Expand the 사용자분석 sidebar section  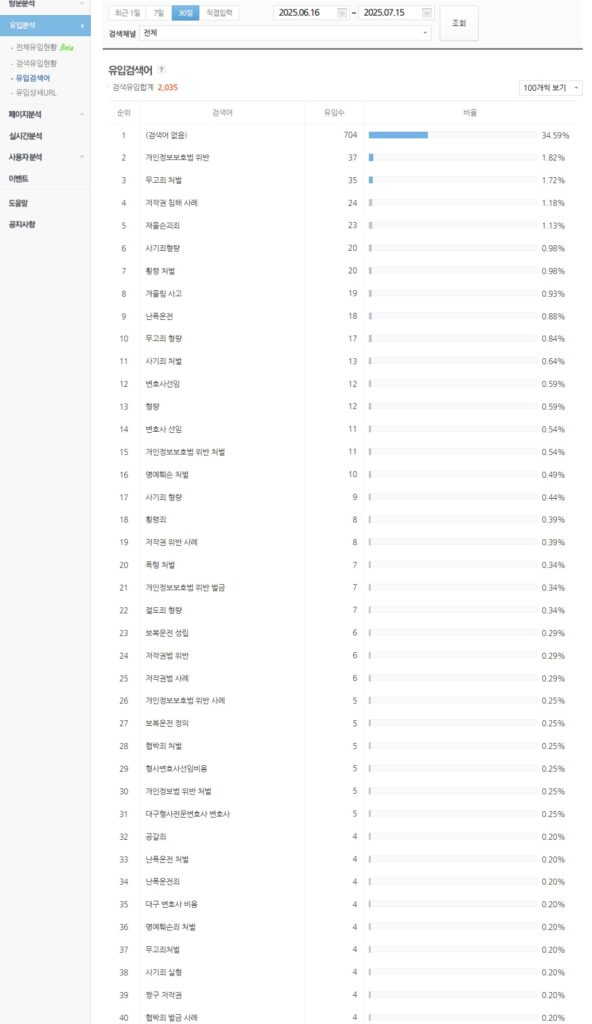point(45,157)
